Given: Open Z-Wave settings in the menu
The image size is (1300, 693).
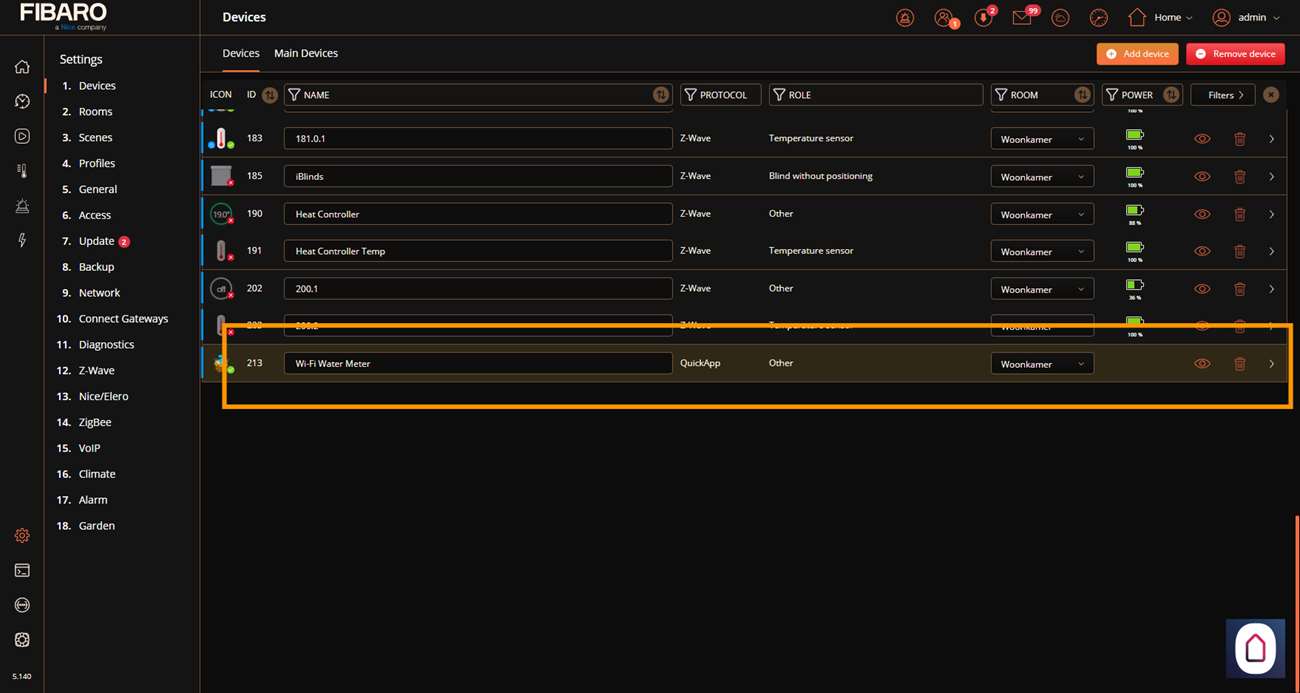Looking at the screenshot, I should [96, 370].
